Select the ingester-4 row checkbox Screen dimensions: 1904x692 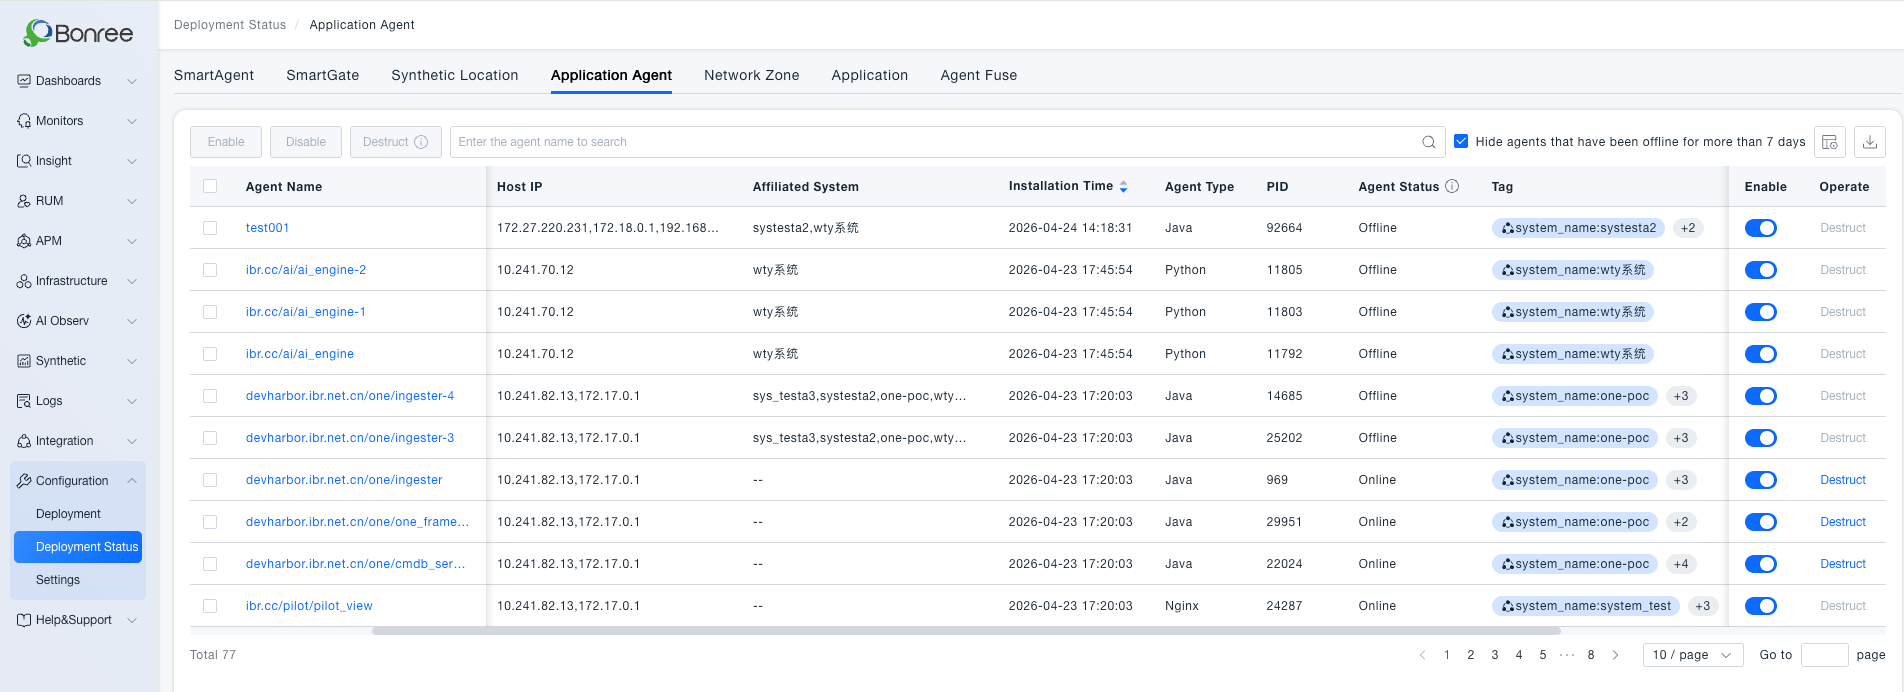[x=210, y=396]
